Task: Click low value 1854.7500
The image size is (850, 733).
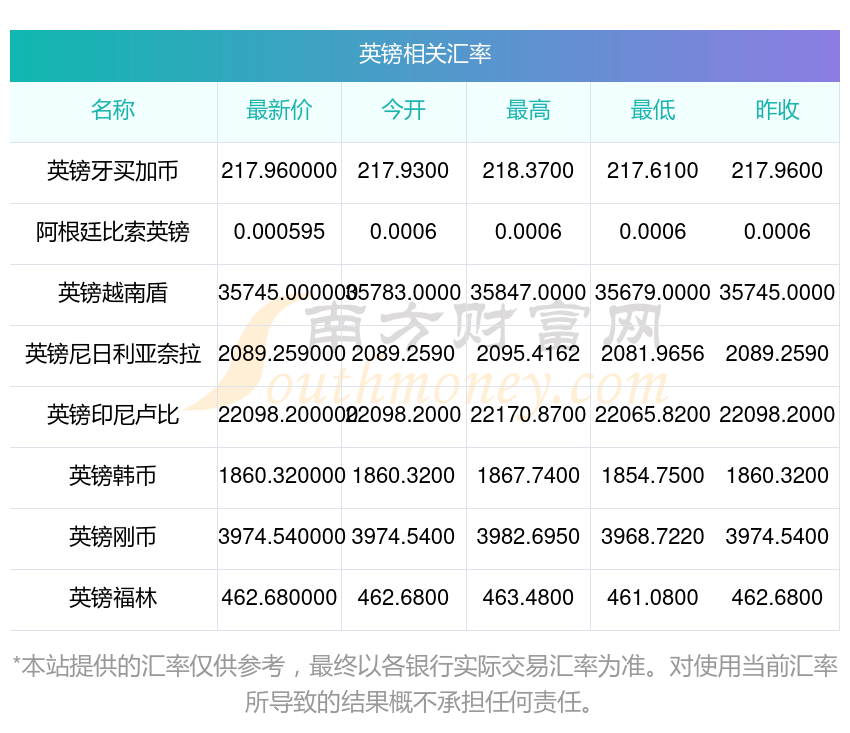Action: click(x=653, y=476)
